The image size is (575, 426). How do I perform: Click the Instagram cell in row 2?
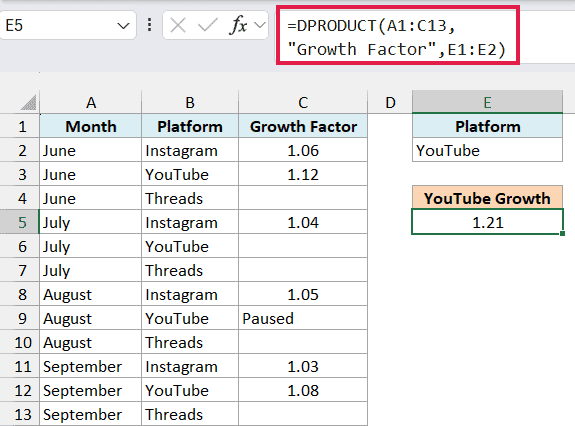pyautogui.click(x=190, y=151)
